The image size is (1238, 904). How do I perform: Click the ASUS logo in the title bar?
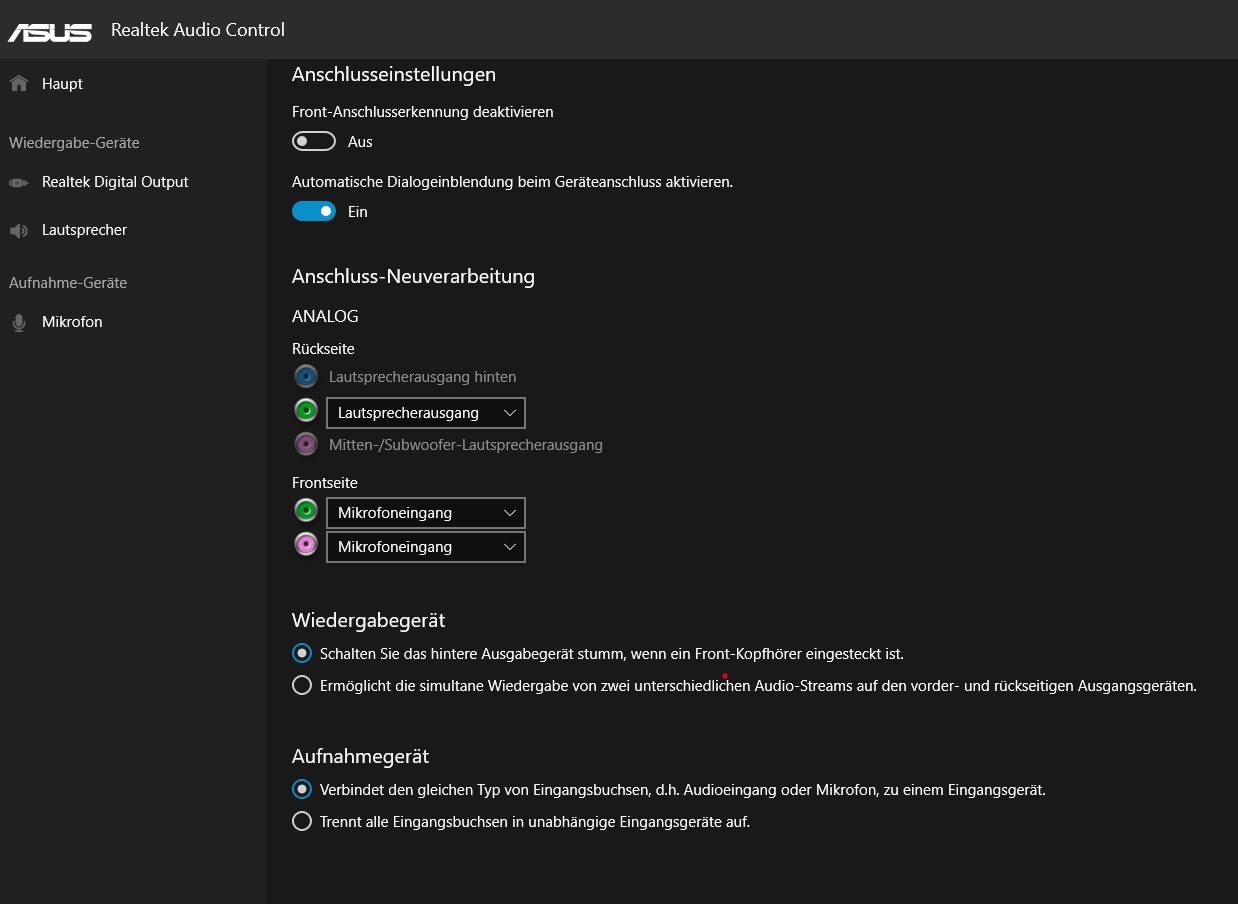click(x=50, y=31)
